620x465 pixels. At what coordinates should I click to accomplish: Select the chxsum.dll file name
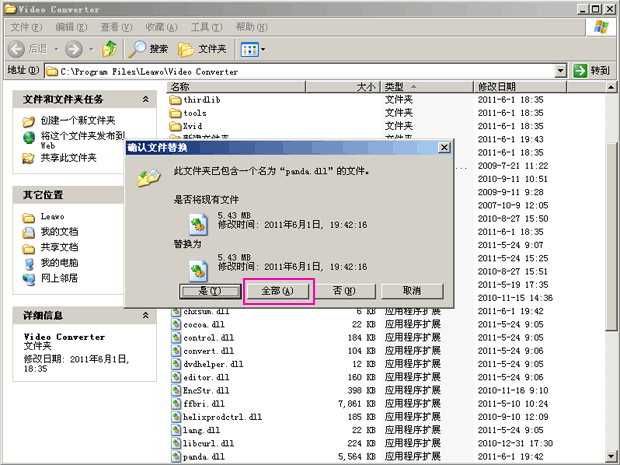[x=206, y=312]
